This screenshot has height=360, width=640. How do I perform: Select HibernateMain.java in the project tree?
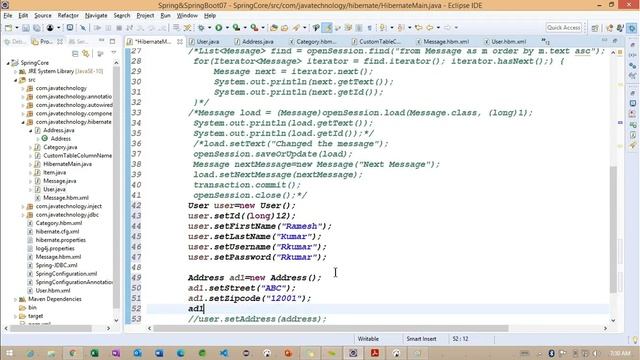coord(67,164)
